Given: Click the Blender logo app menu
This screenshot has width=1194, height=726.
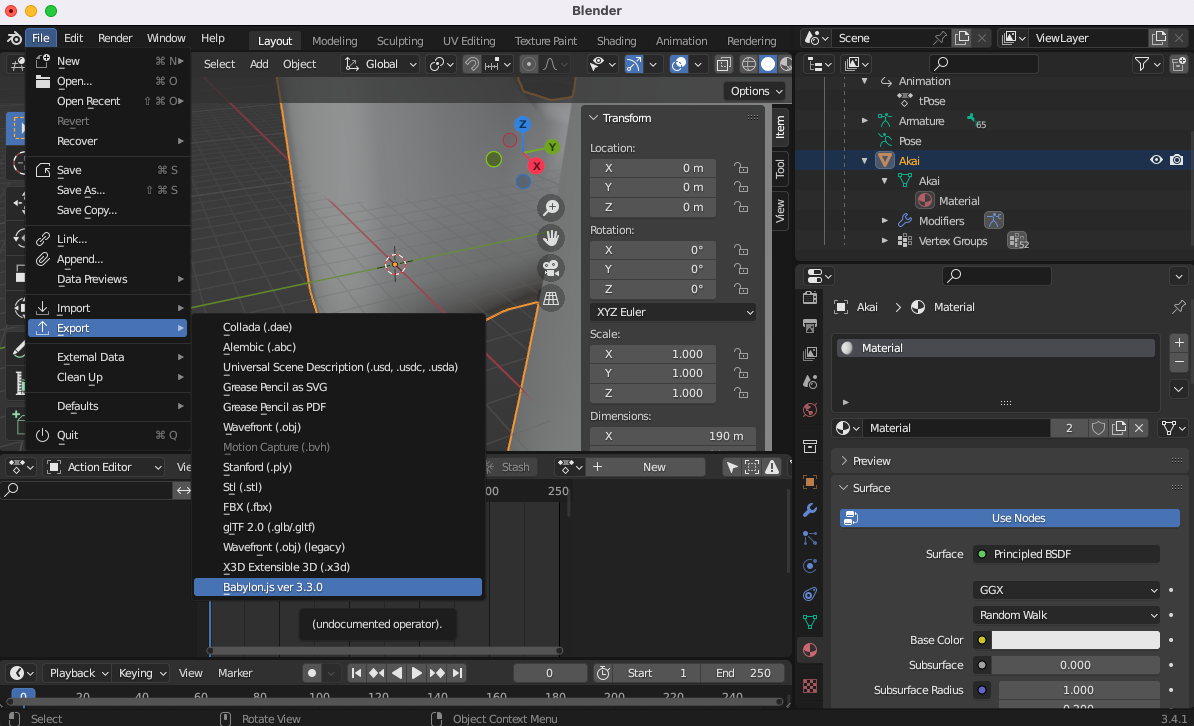Looking at the screenshot, I should pyautogui.click(x=14, y=38).
